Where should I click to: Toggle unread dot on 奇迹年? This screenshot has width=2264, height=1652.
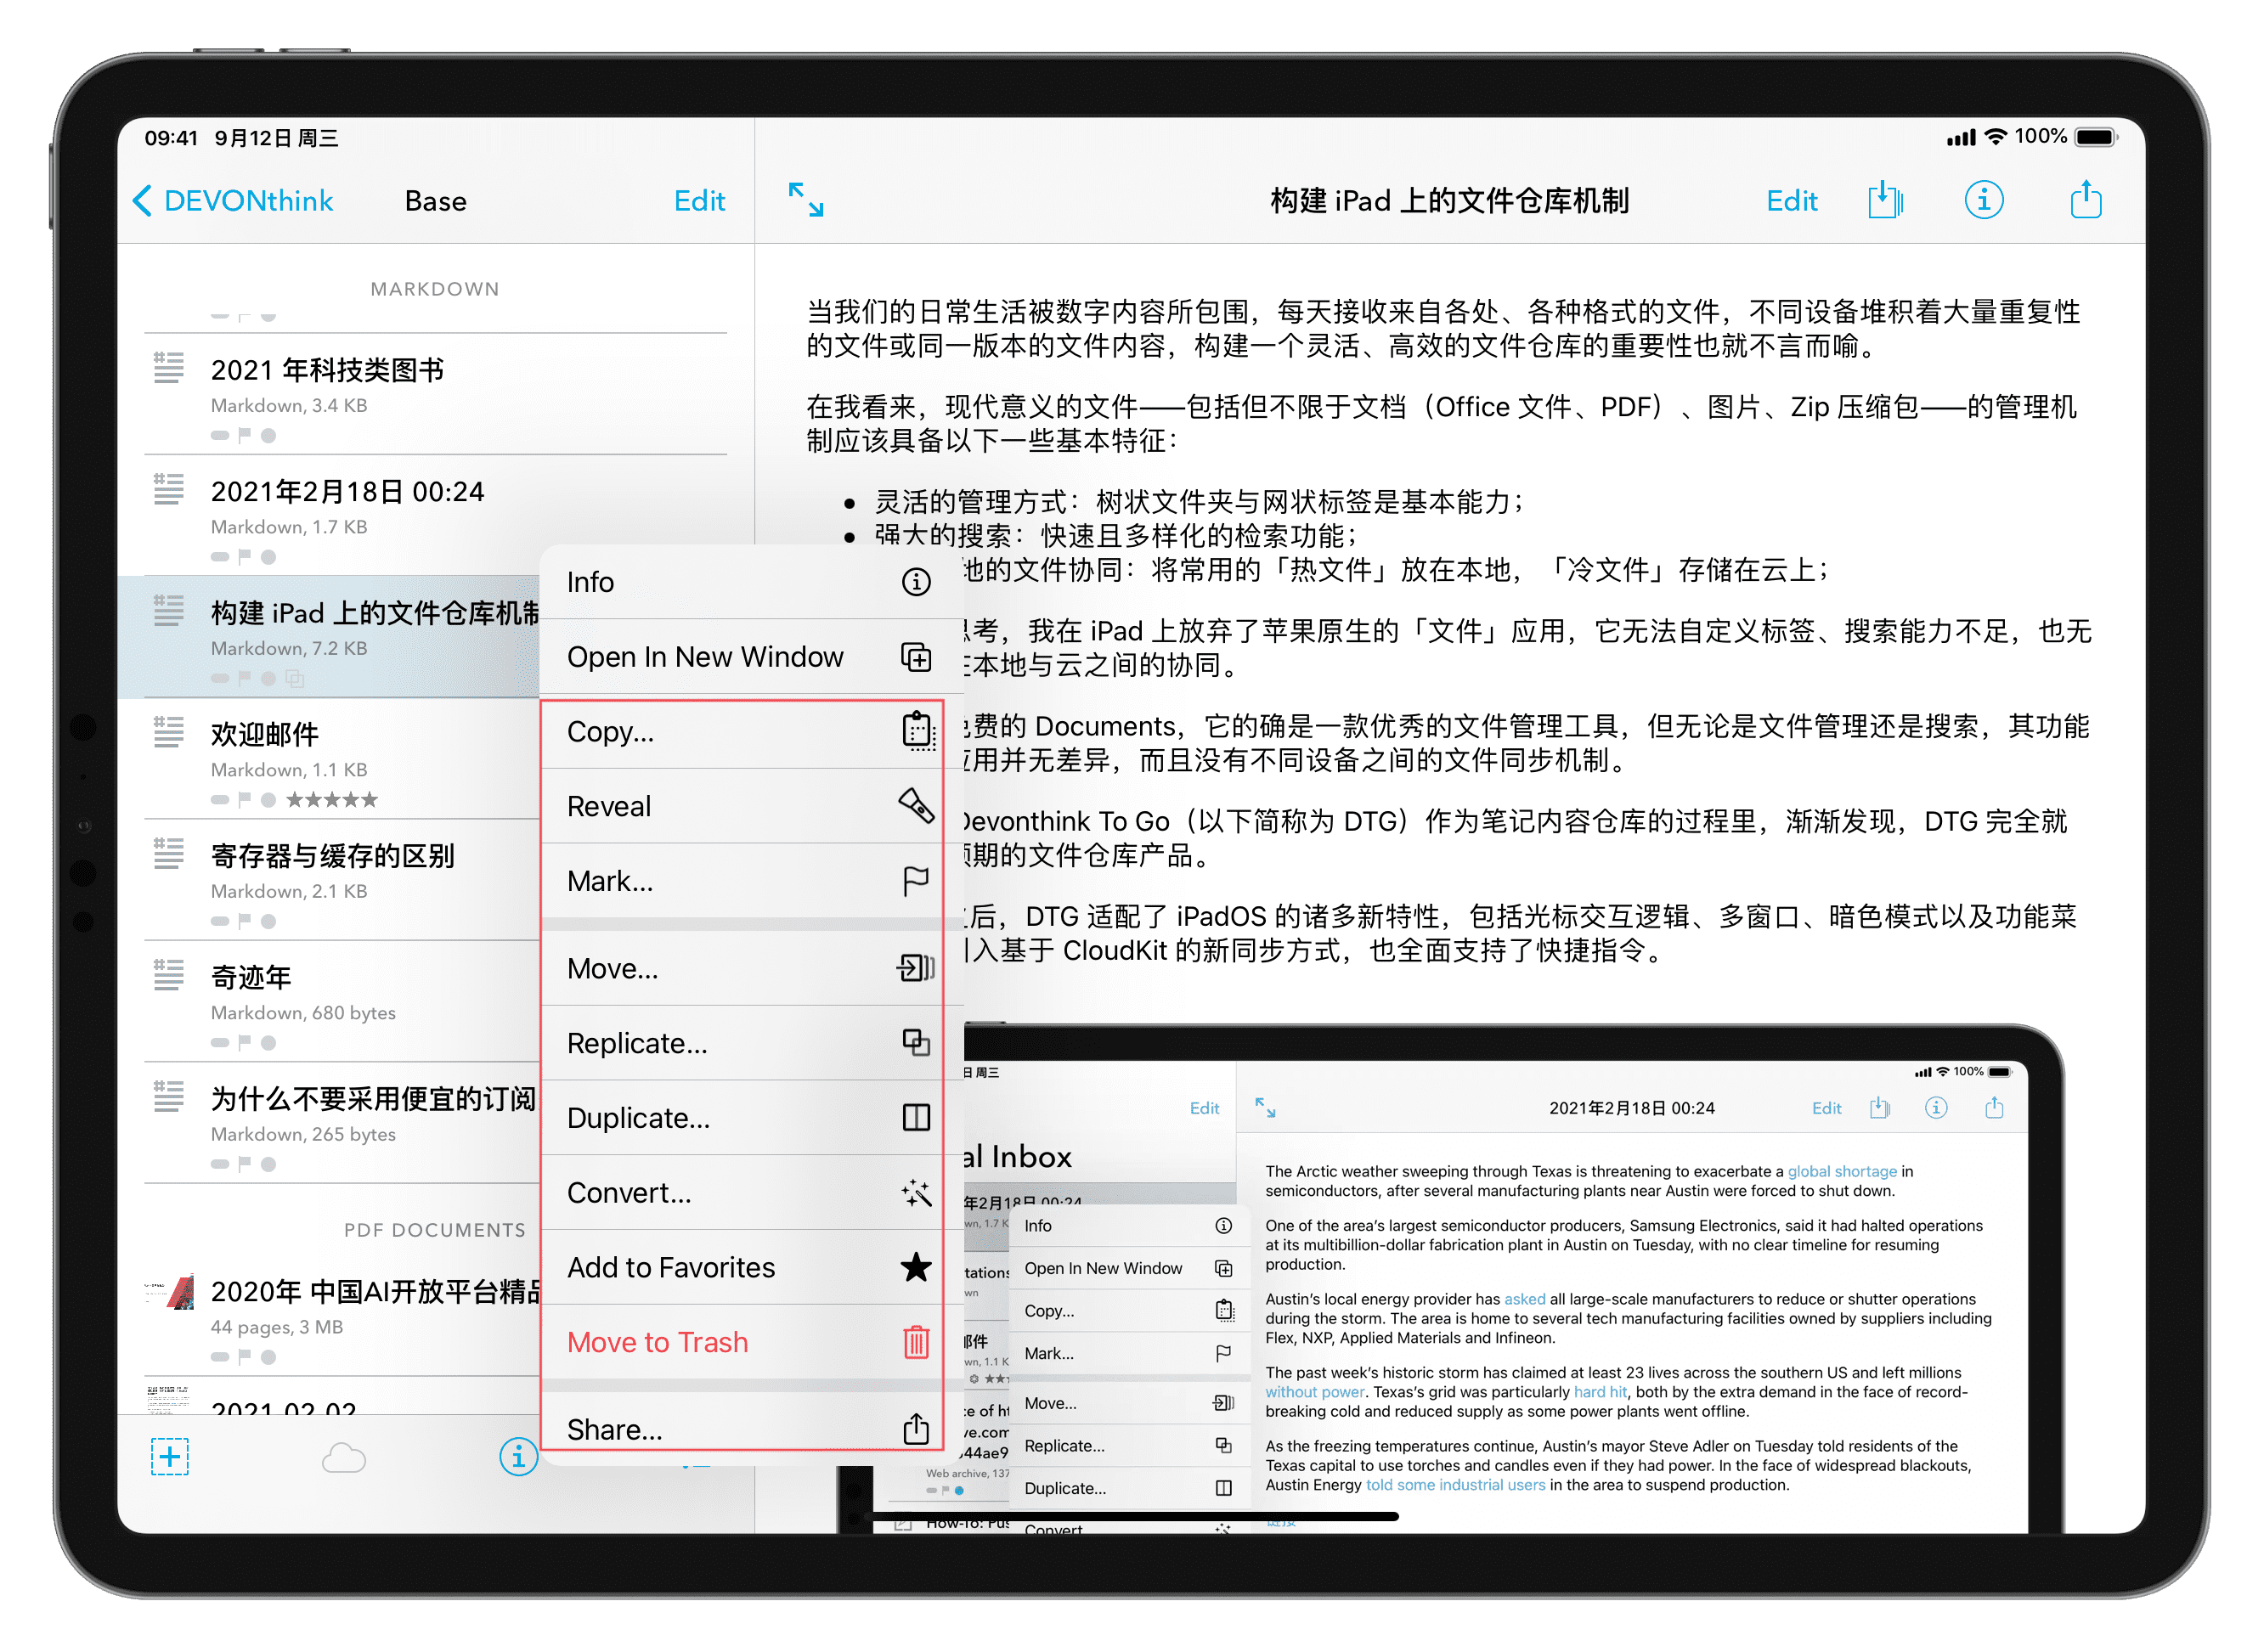[268, 1042]
